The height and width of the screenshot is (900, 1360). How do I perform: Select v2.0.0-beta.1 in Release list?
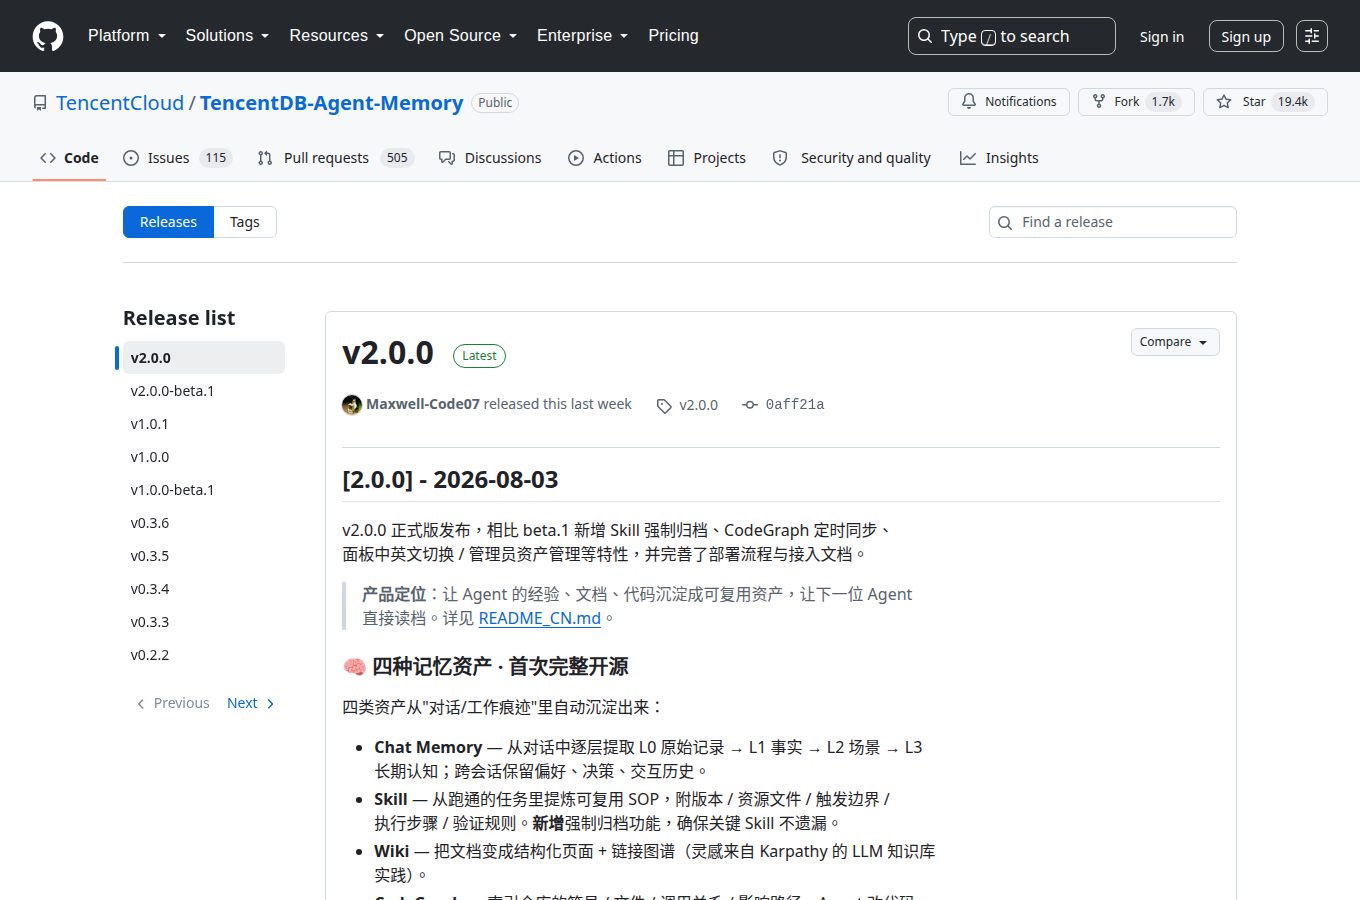point(204,391)
